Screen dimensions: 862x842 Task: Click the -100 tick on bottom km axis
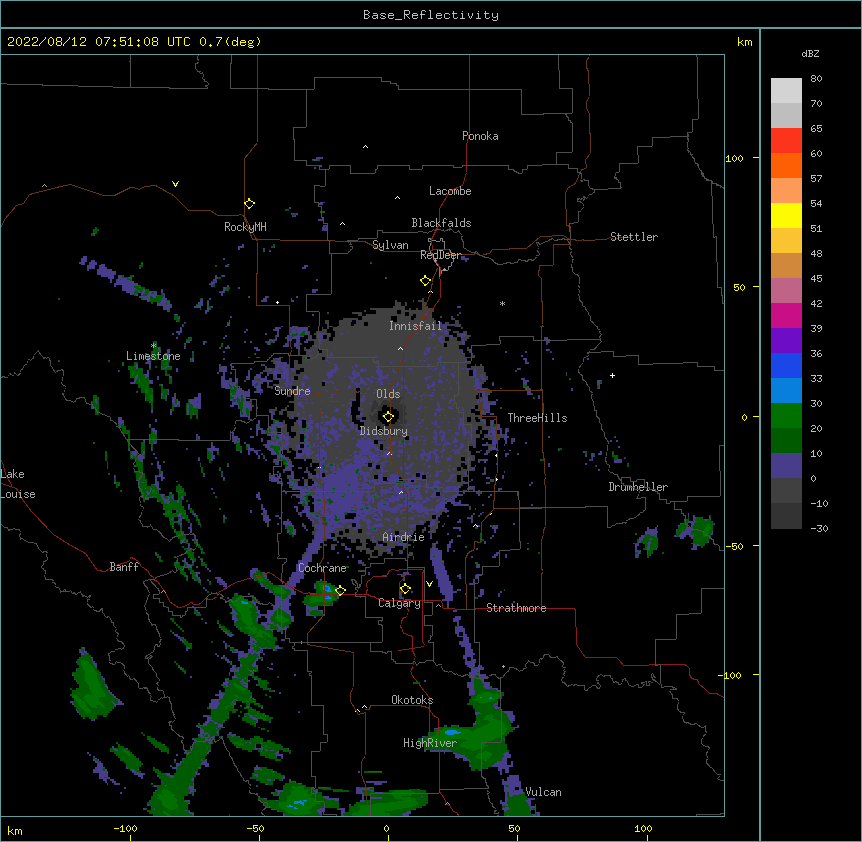125,828
